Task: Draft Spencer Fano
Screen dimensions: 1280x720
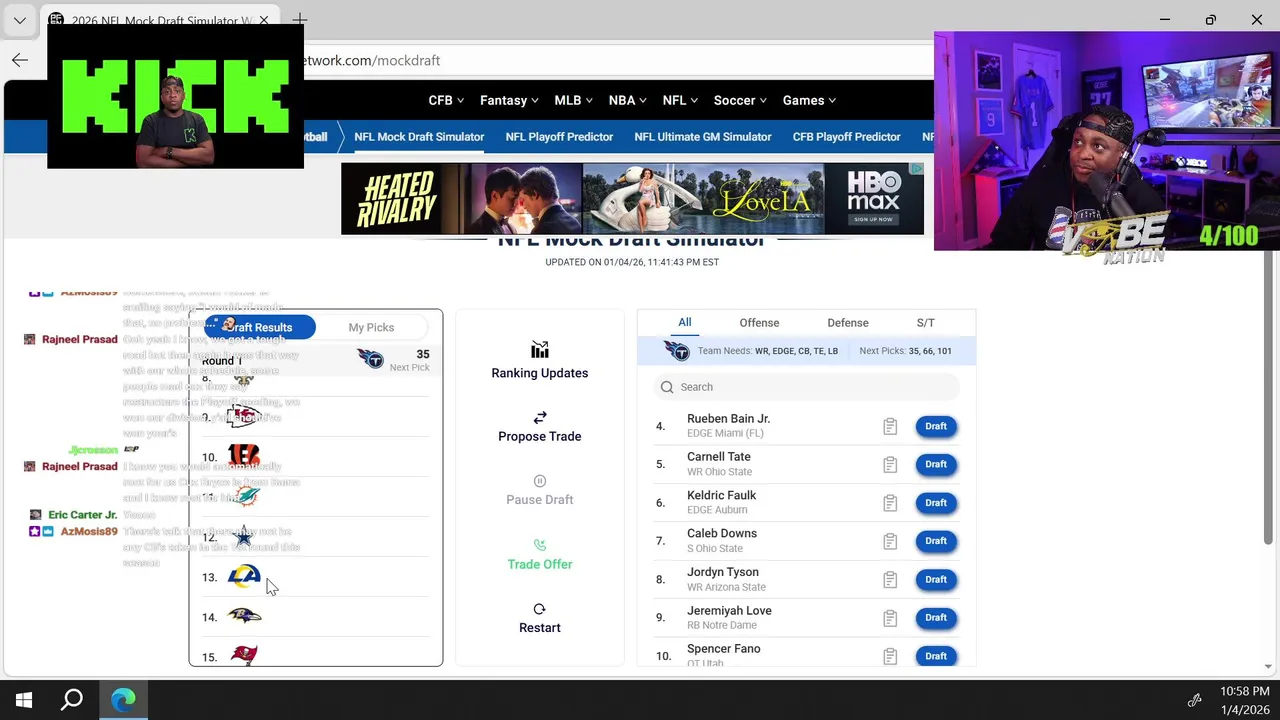Action: point(936,656)
